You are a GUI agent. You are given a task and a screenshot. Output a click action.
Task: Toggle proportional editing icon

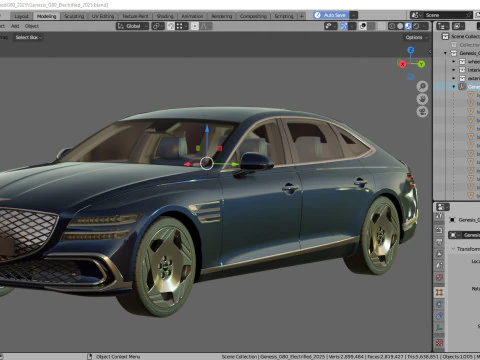click(195, 26)
